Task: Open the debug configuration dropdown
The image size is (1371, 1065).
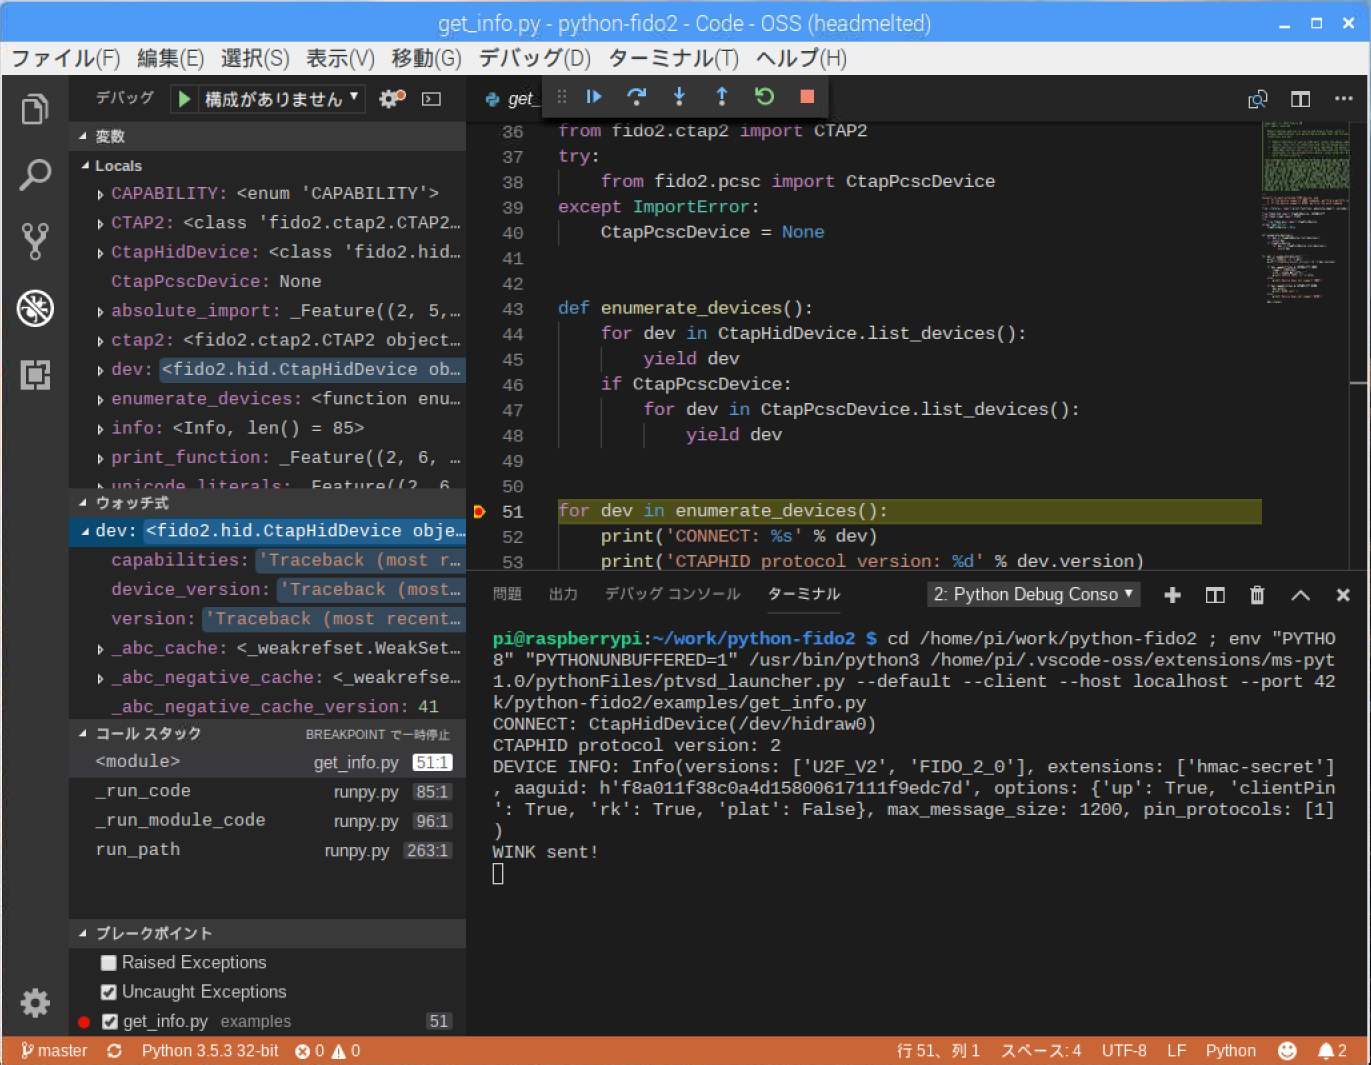Action: (280, 99)
